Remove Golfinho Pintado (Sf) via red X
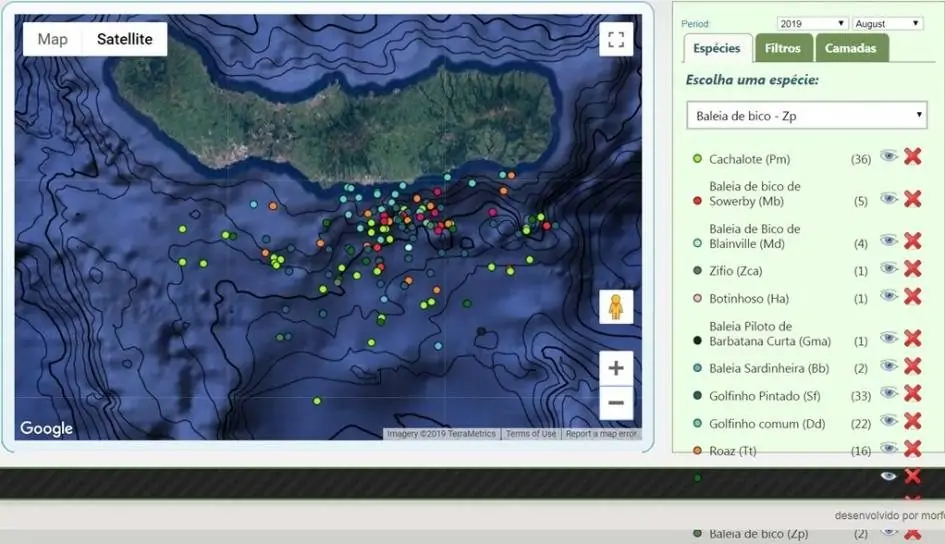This screenshot has width=945, height=544. click(912, 394)
